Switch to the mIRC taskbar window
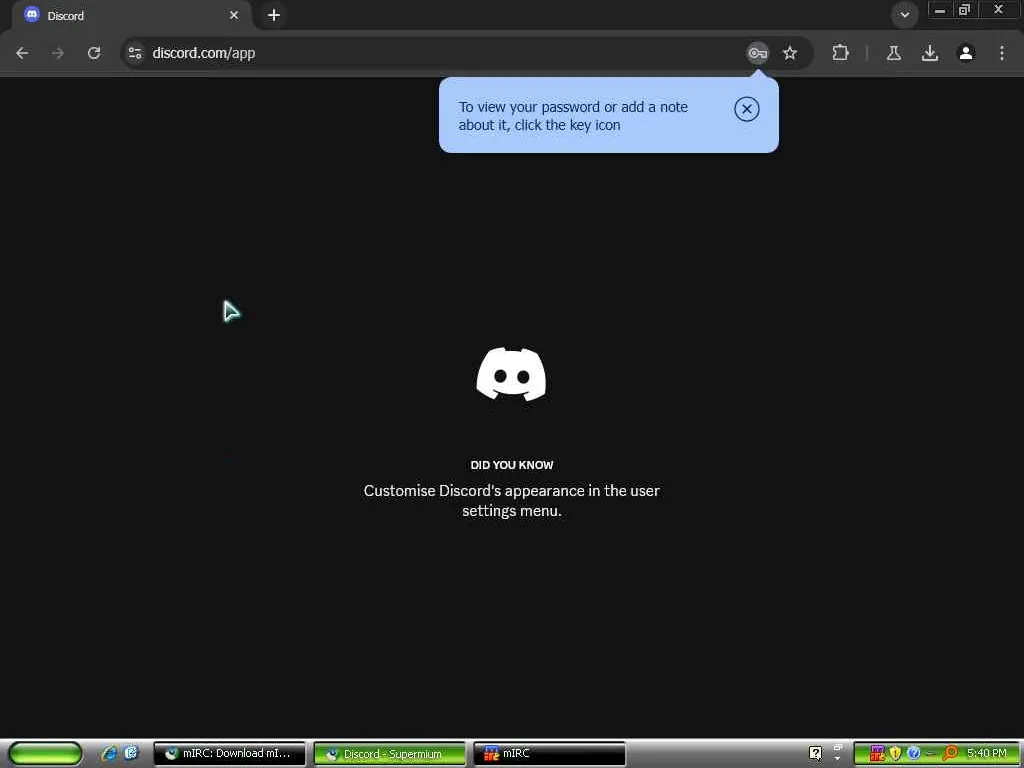Image resolution: width=1024 pixels, height=768 pixels. pyautogui.click(x=550, y=754)
